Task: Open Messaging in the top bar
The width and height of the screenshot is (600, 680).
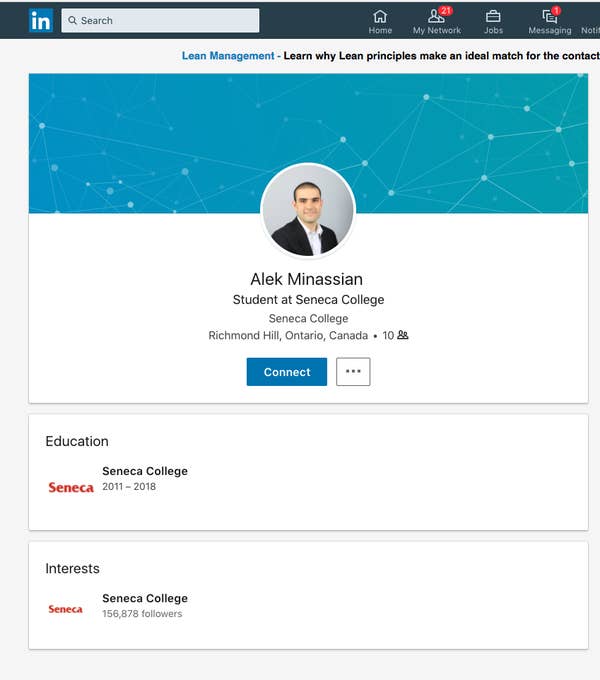Action: (x=550, y=21)
